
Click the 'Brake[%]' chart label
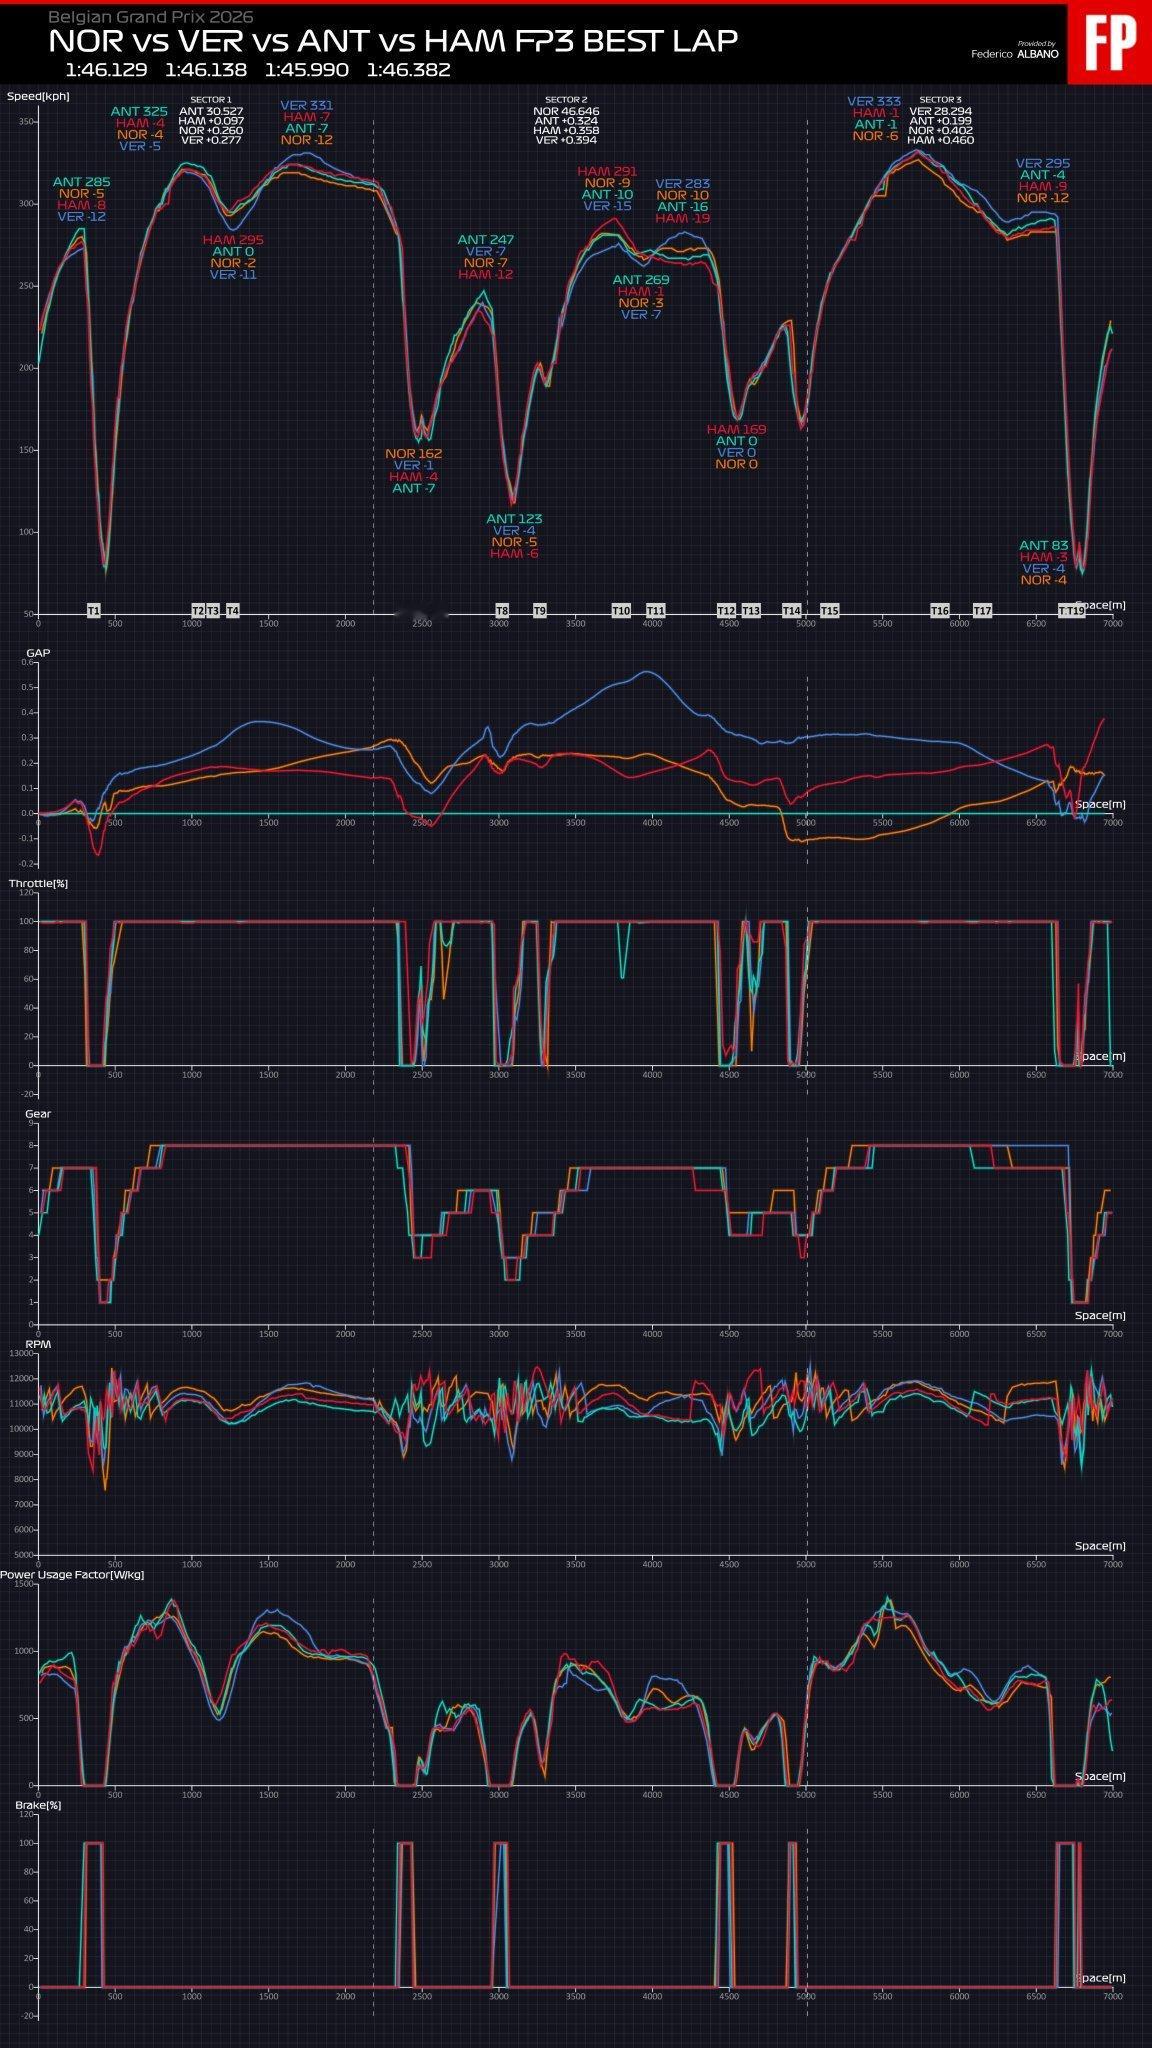tap(38, 1805)
